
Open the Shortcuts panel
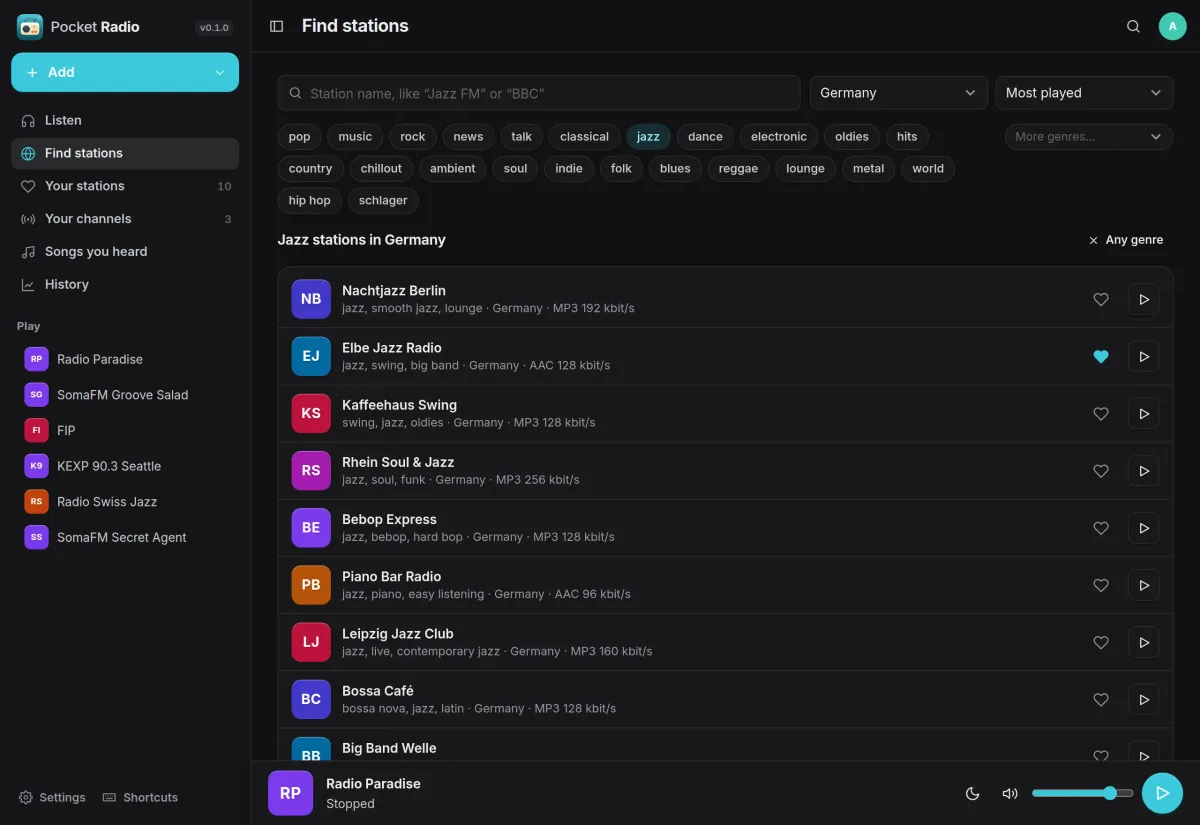(x=140, y=797)
